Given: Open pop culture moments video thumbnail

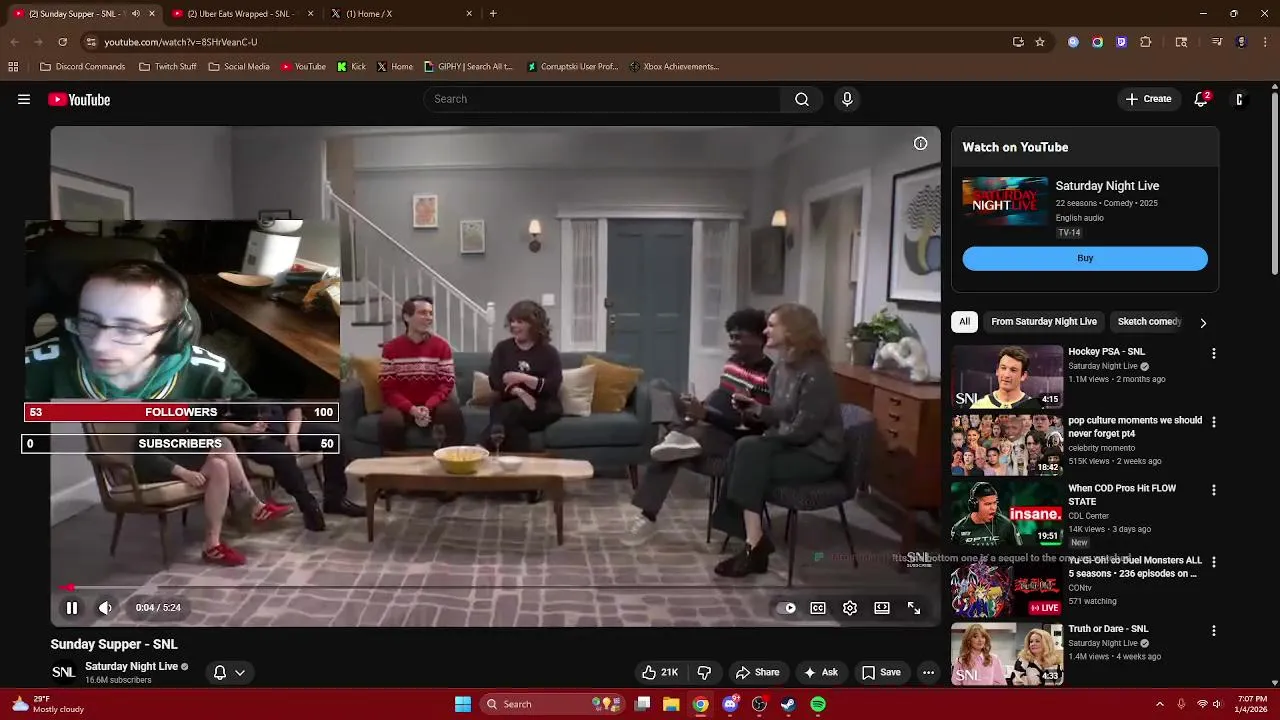Looking at the screenshot, I should [x=1007, y=445].
